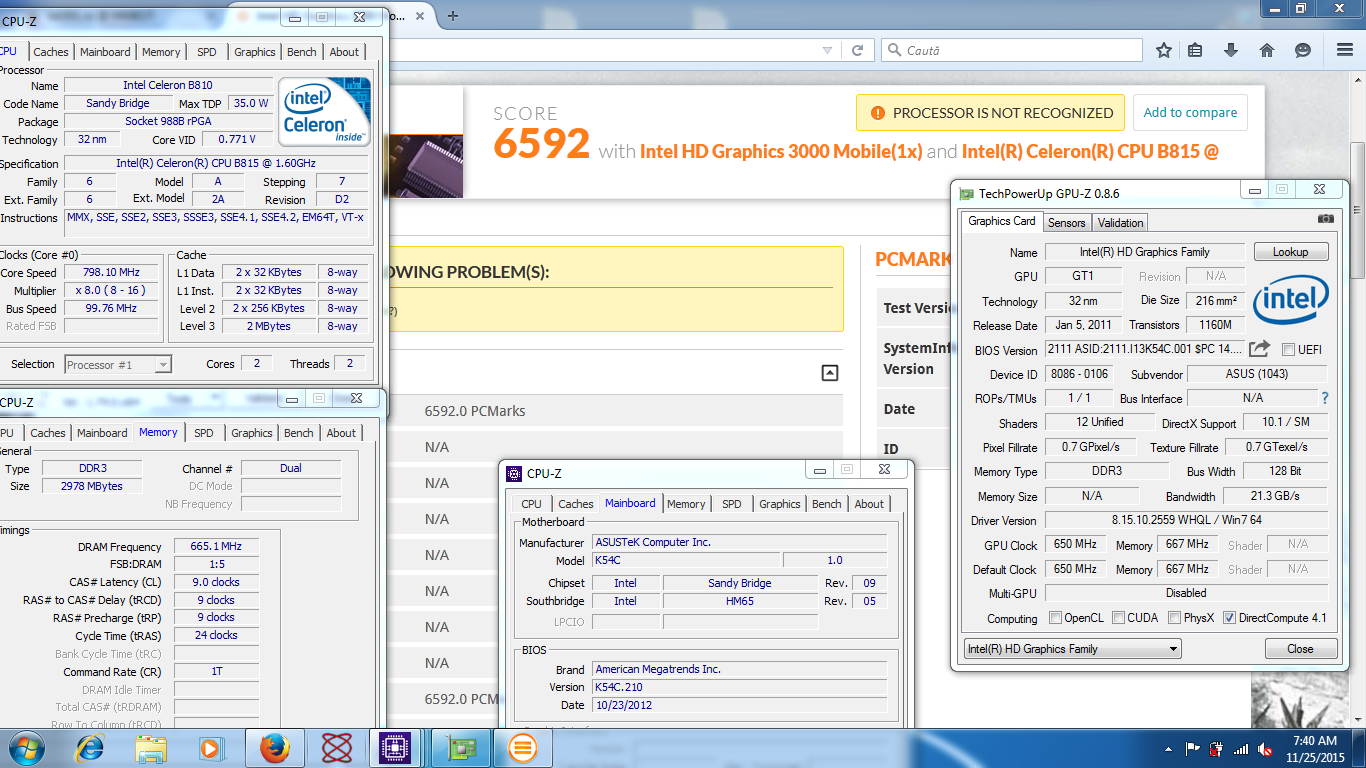Click Southbridge HM65 value
The width and height of the screenshot is (1366, 768).
(739, 601)
